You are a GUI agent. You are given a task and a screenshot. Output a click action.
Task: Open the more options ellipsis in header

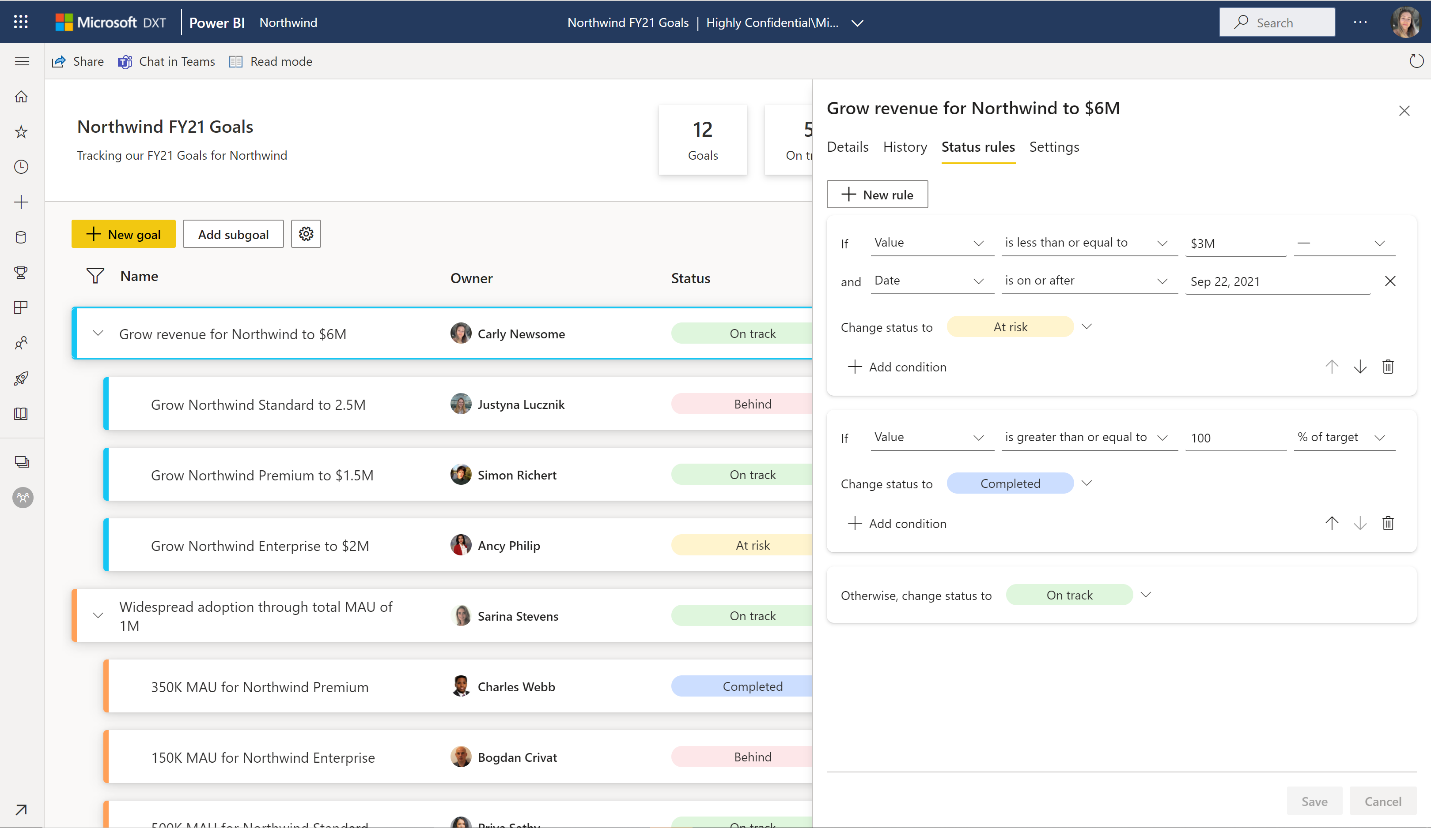coord(1360,22)
